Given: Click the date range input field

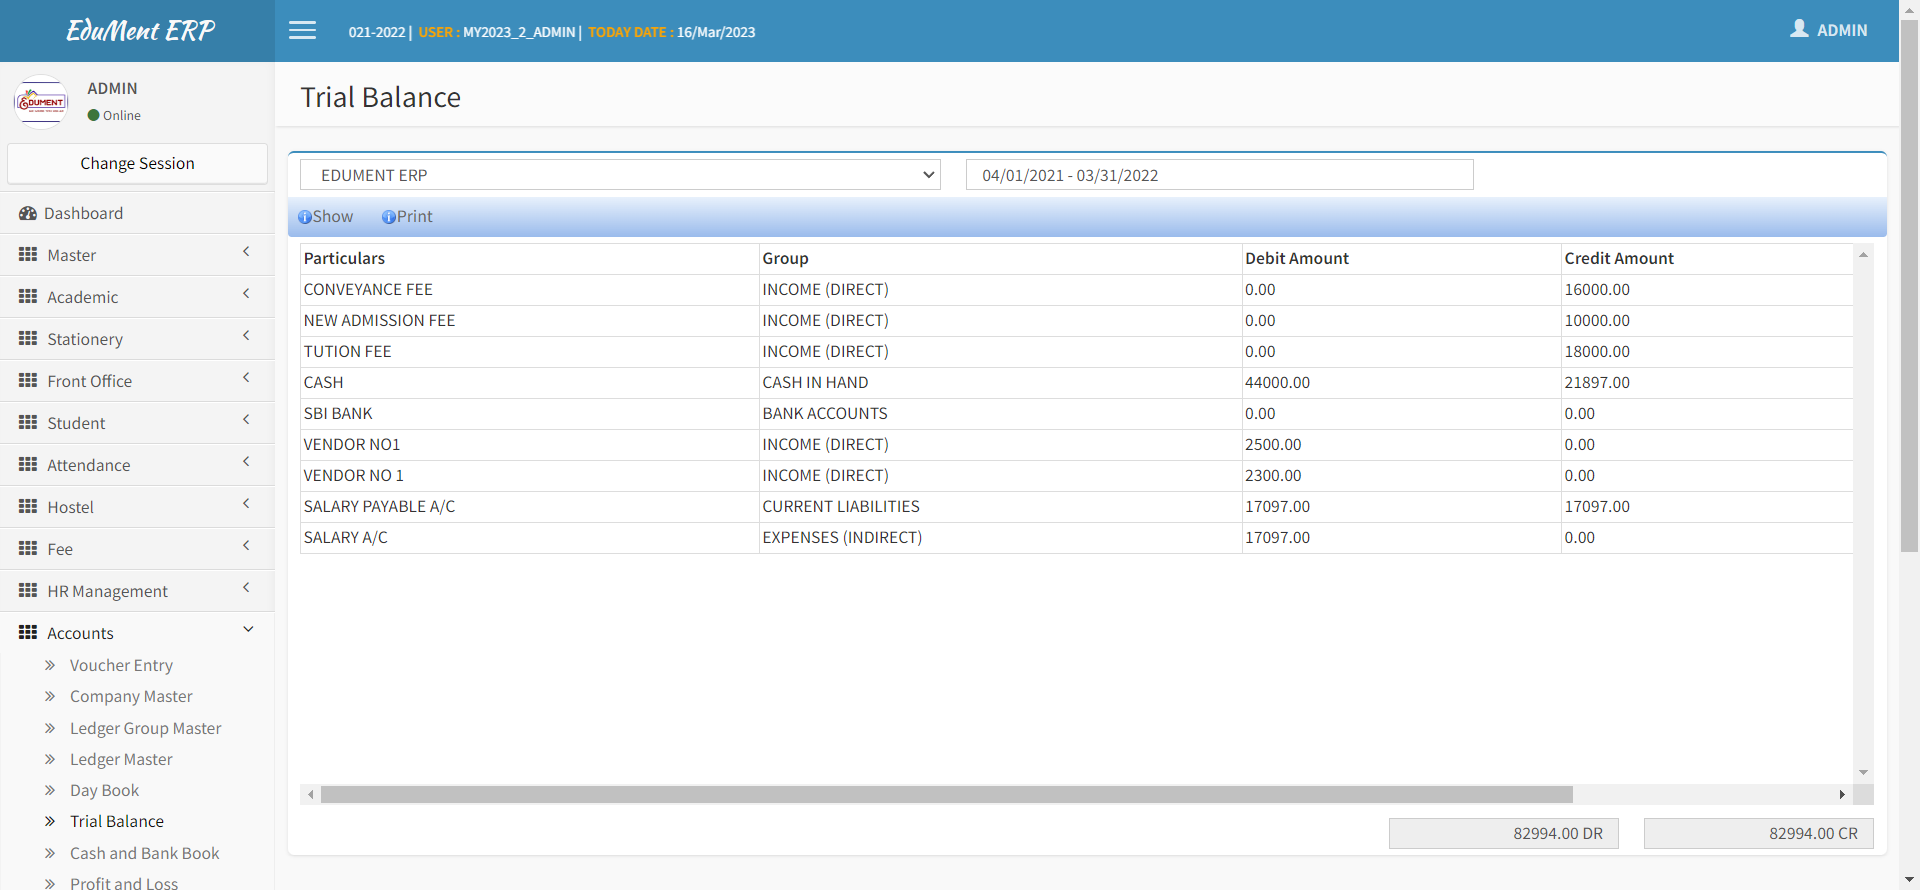Looking at the screenshot, I should coord(1219,175).
